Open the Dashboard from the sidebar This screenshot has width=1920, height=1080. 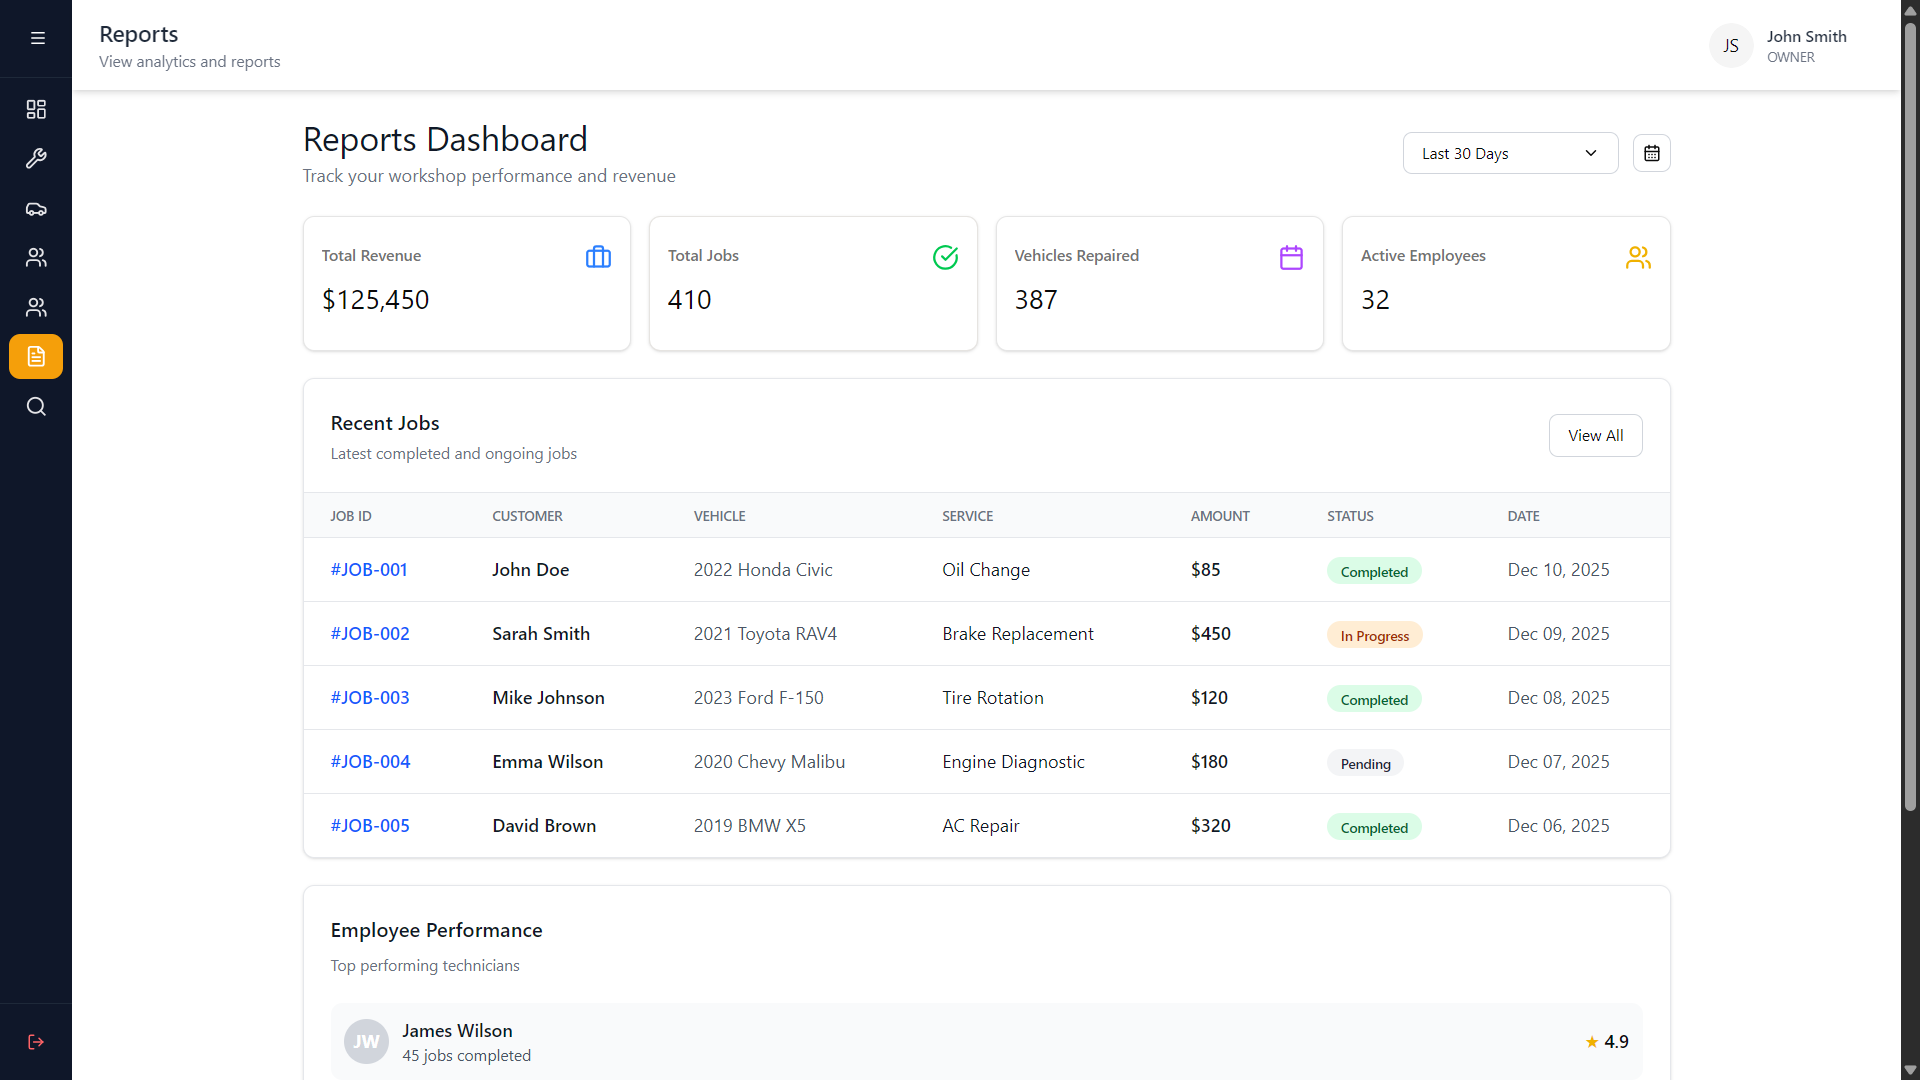tap(36, 109)
